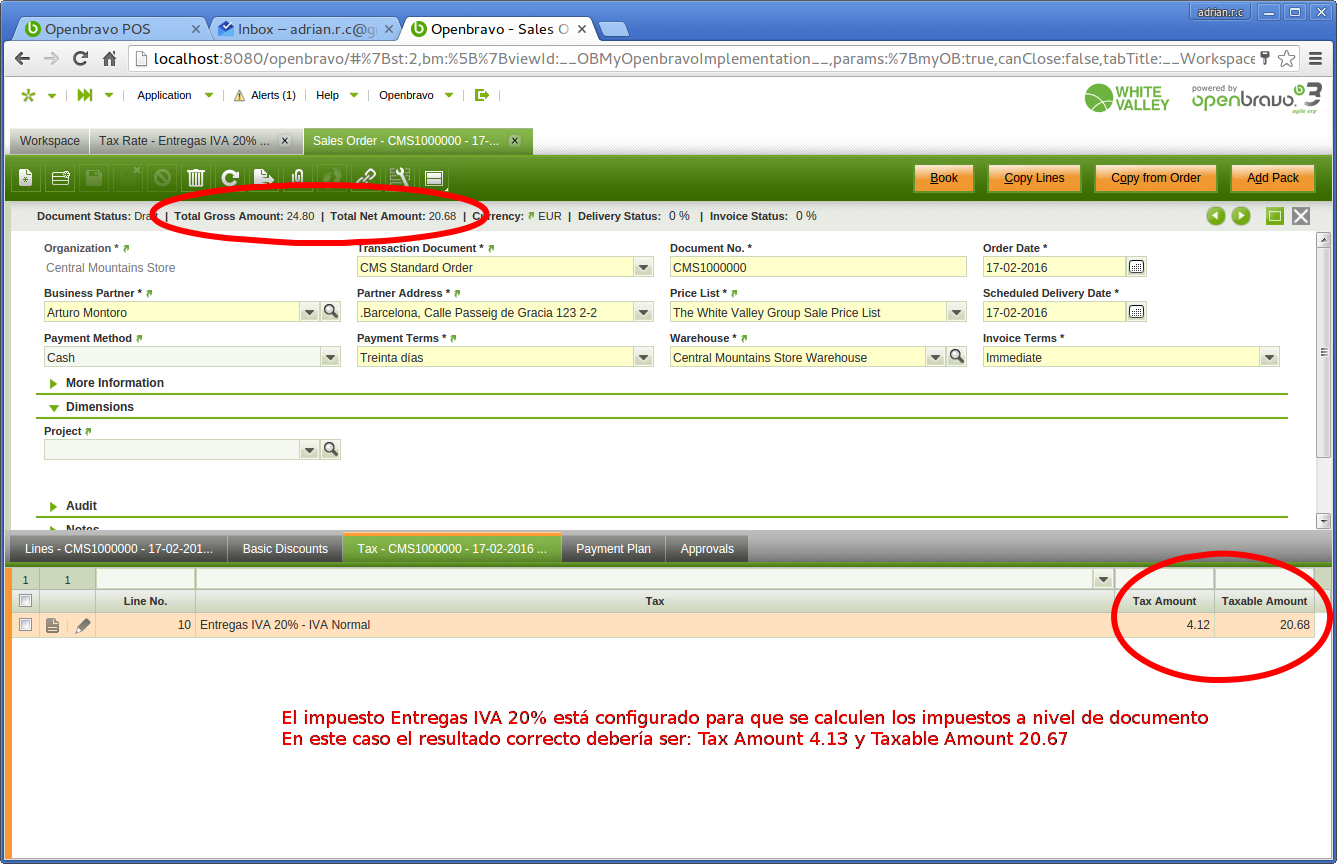Screen dimensions: 1337x864
Task: Open Business Partner search magnifier
Action: (x=331, y=312)
